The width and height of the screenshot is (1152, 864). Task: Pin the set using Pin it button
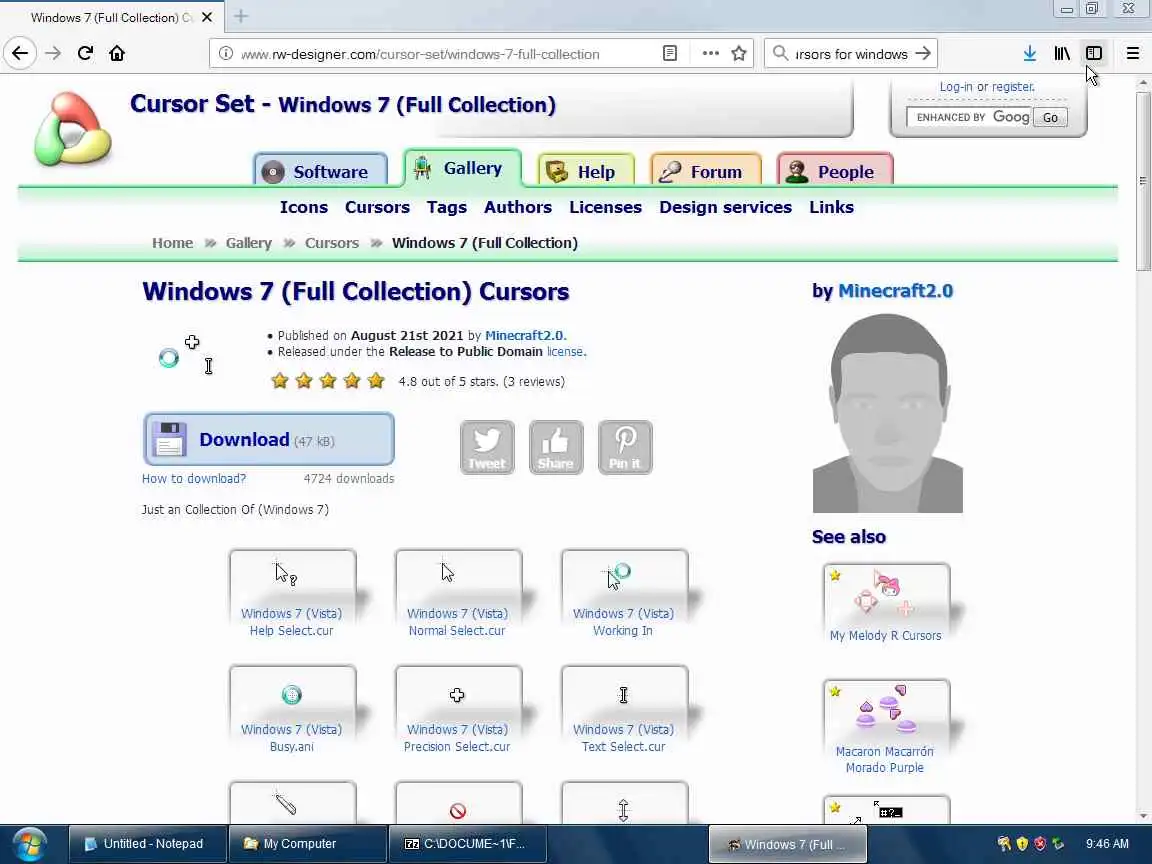625,447
